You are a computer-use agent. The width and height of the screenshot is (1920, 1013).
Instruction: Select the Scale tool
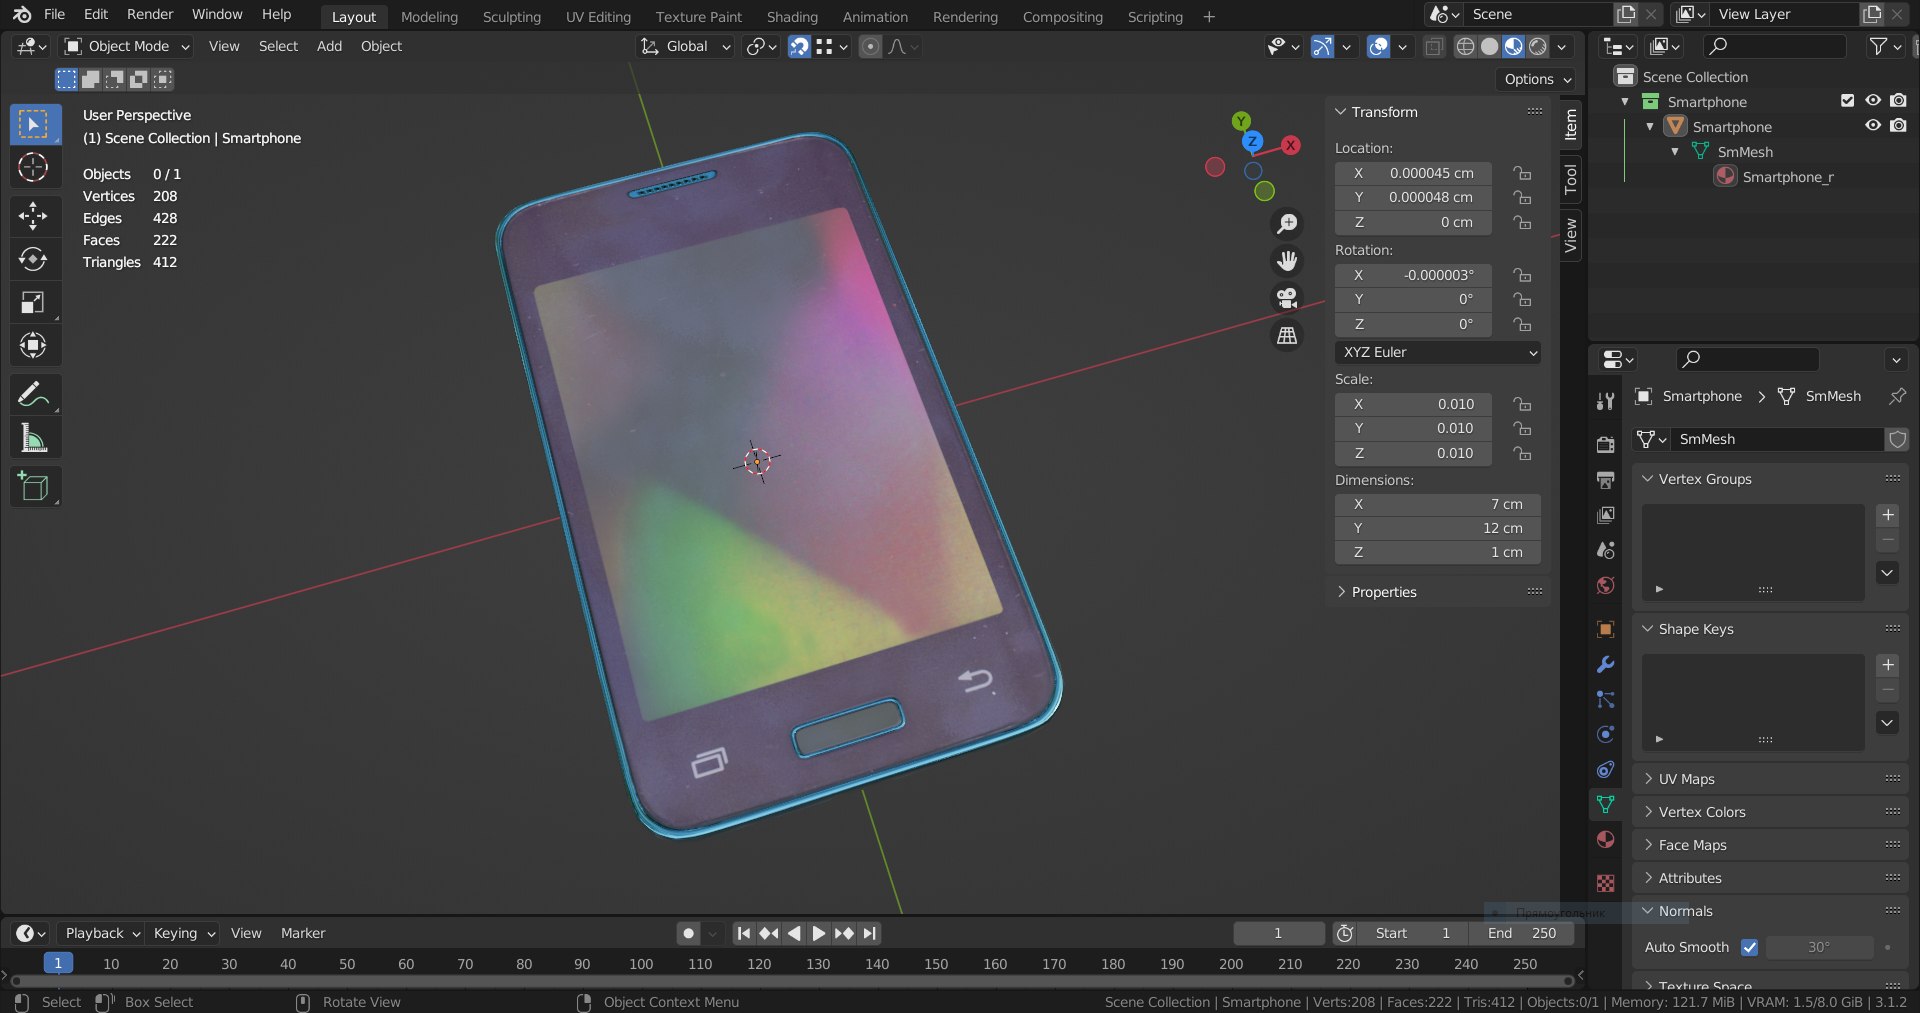(x=33, y=302)
